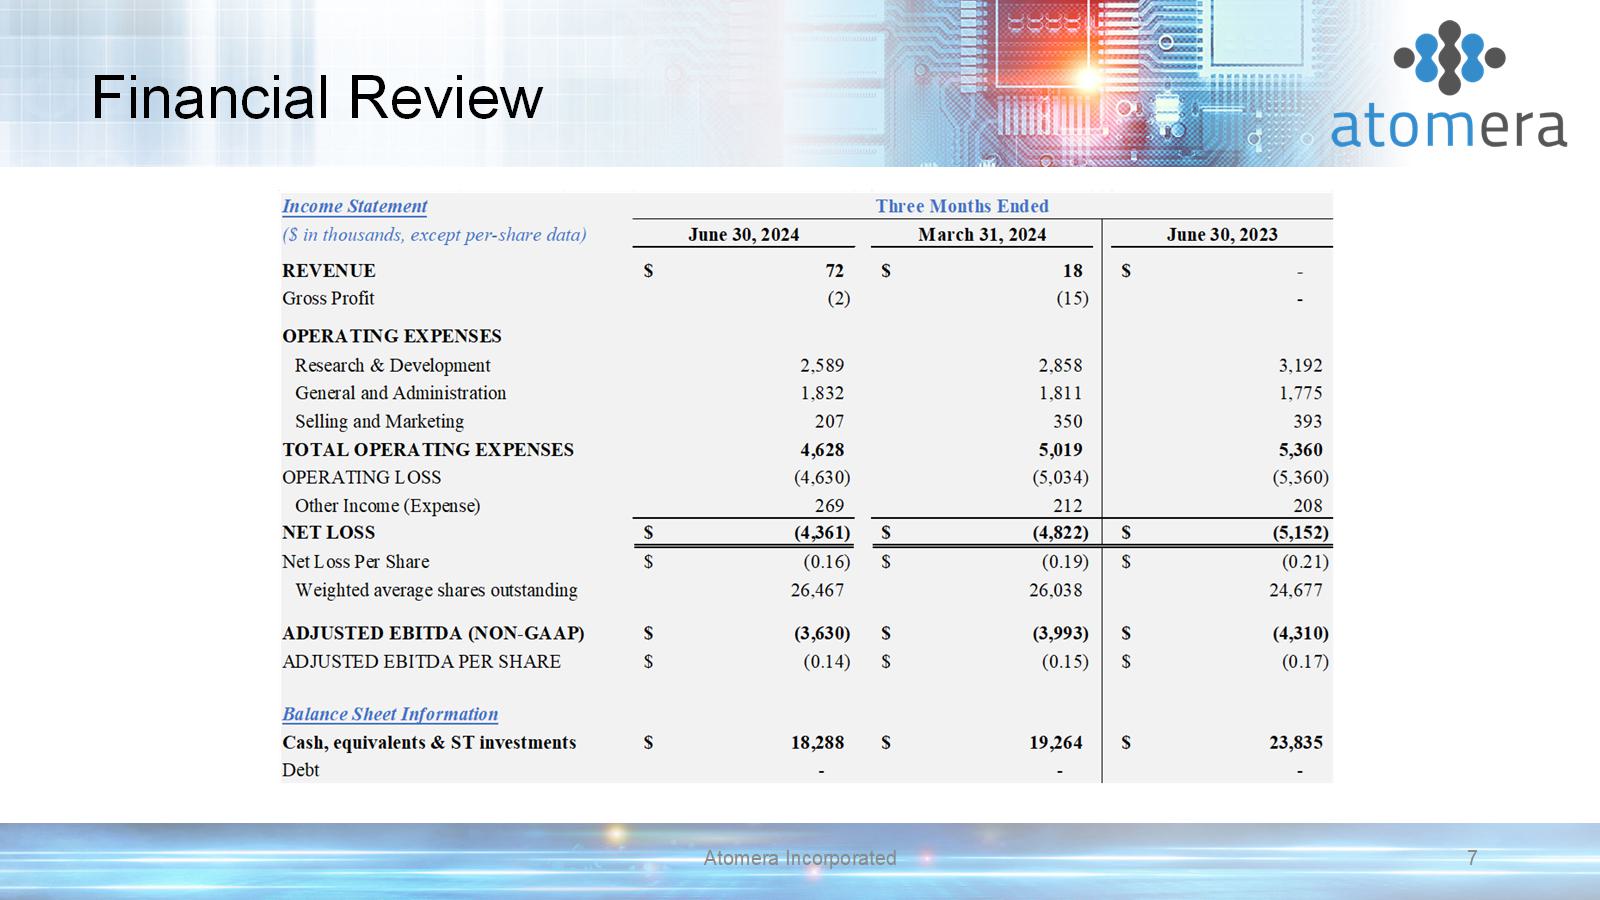Select the June 30, 2023 column header

pyautogui.click(x=1221, y=235)
